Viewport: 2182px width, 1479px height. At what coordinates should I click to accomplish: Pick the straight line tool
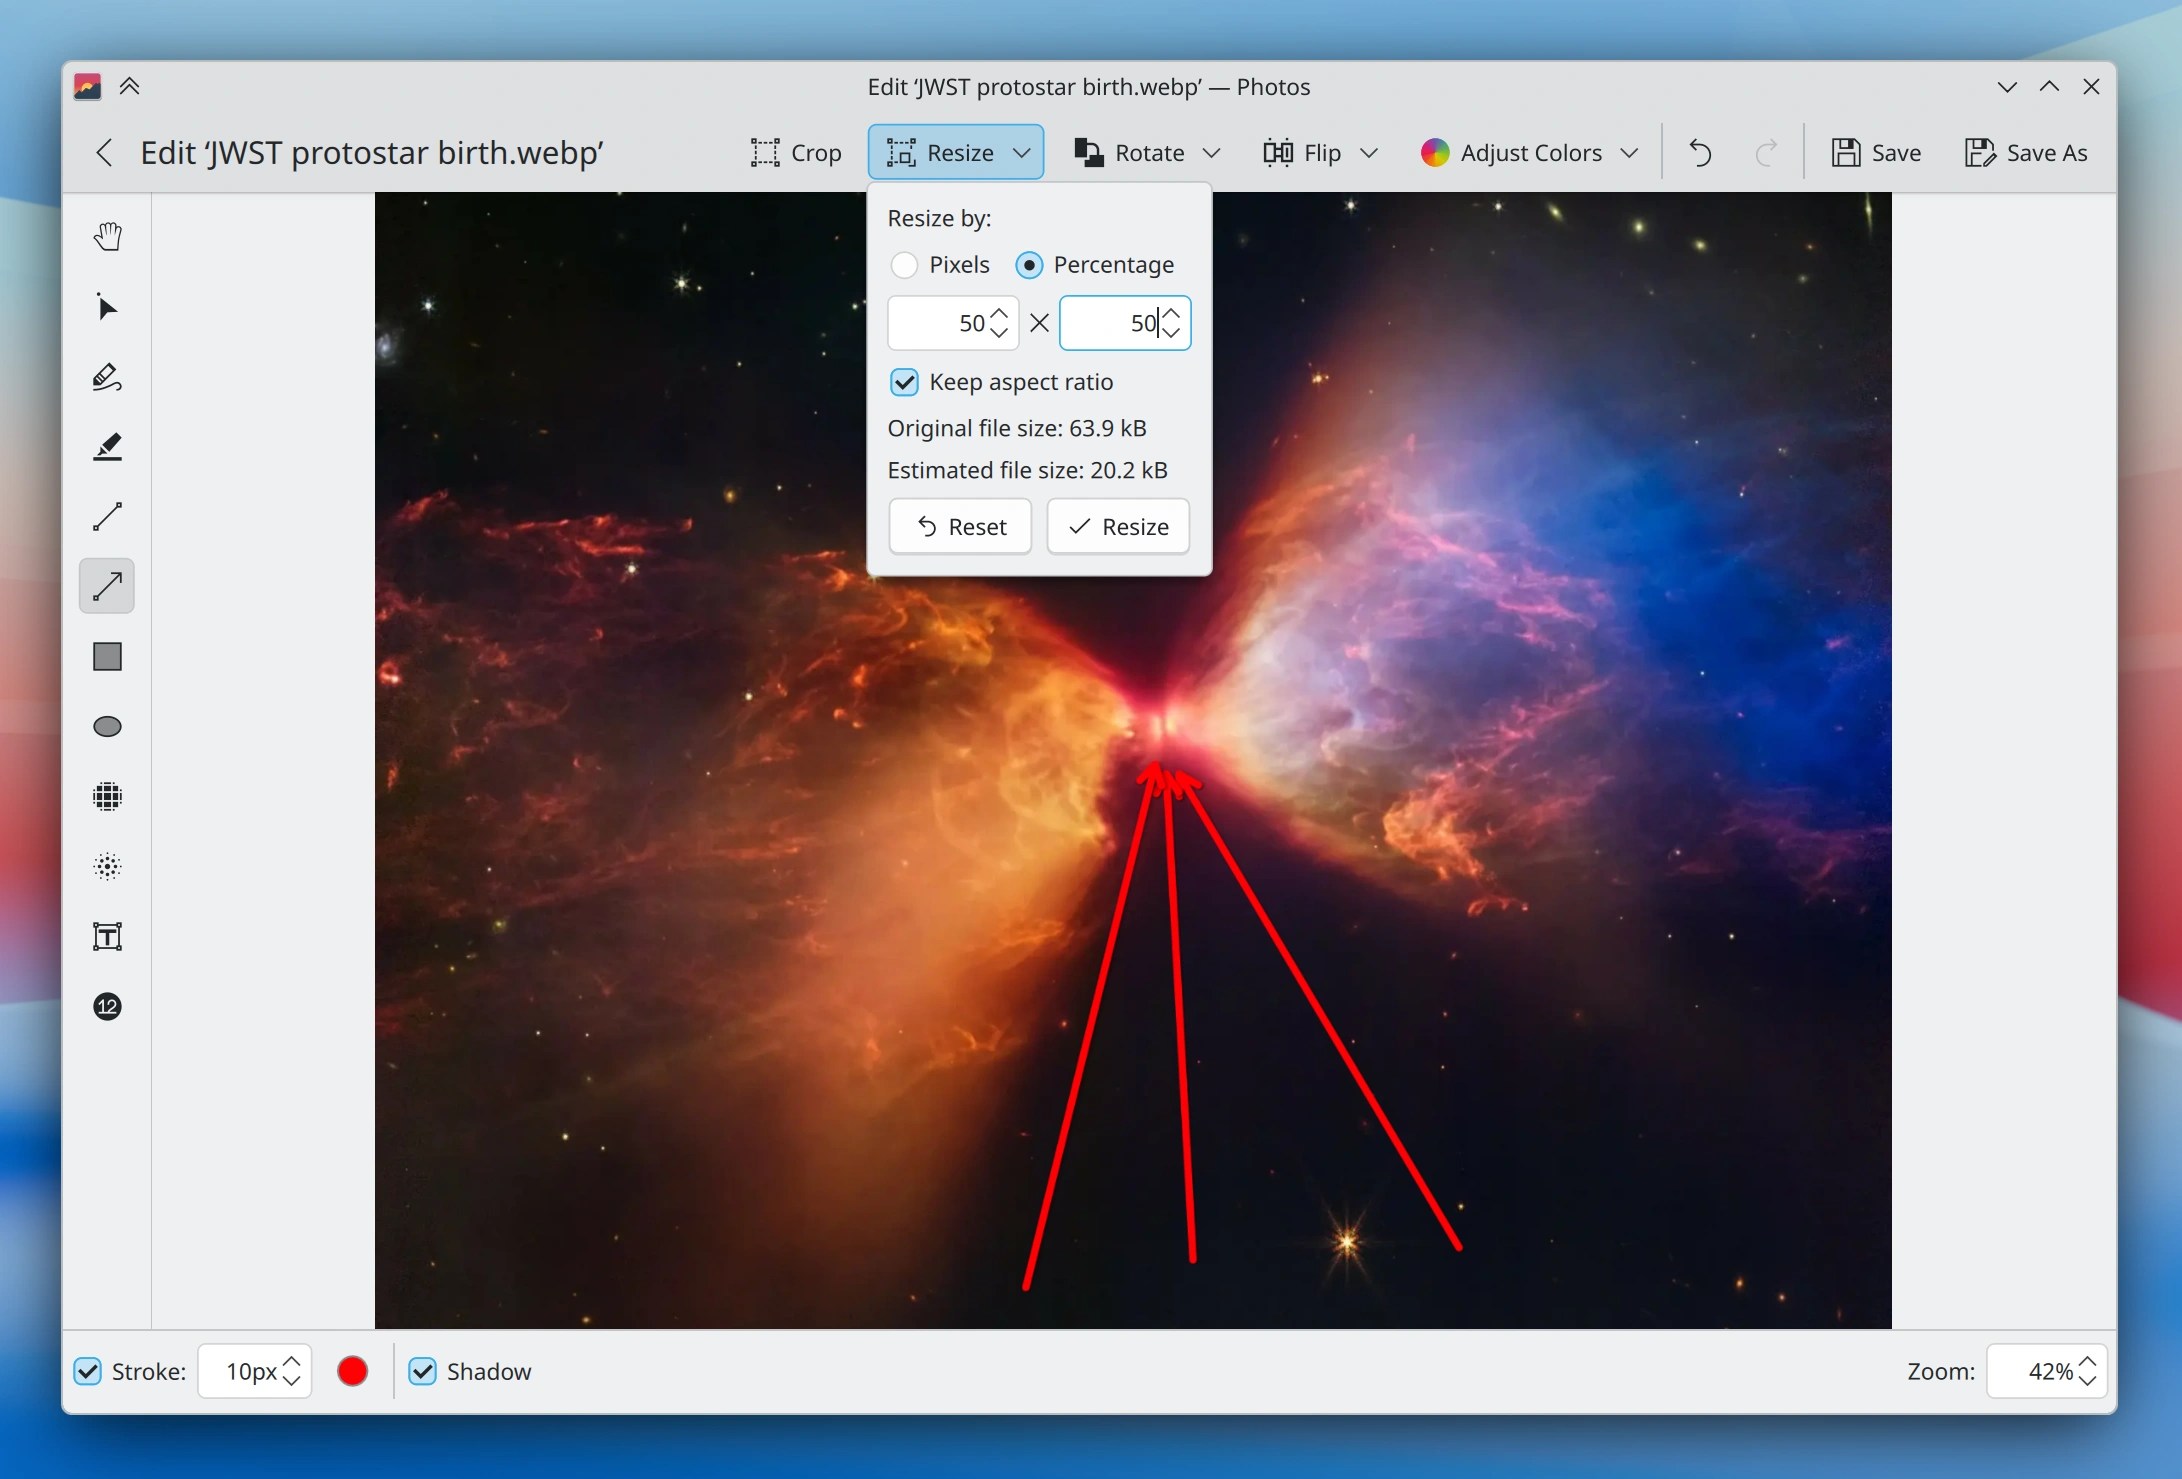pyautogui.click(x=107, y=517)
